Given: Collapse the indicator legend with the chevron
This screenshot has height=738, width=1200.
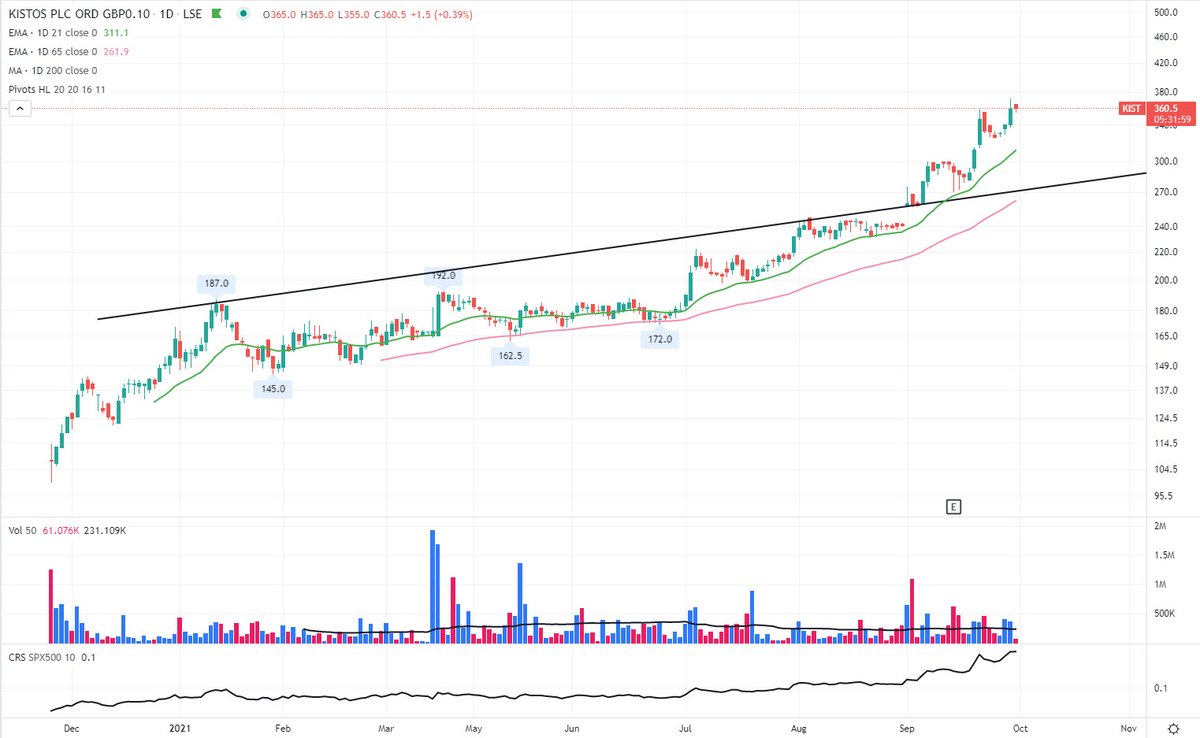Looking at the screenshot, I should click(x=18, y=108).
